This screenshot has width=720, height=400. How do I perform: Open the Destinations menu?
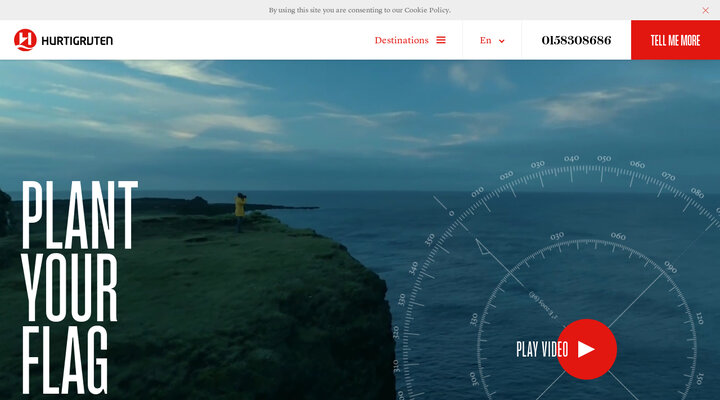click(410, 40)
